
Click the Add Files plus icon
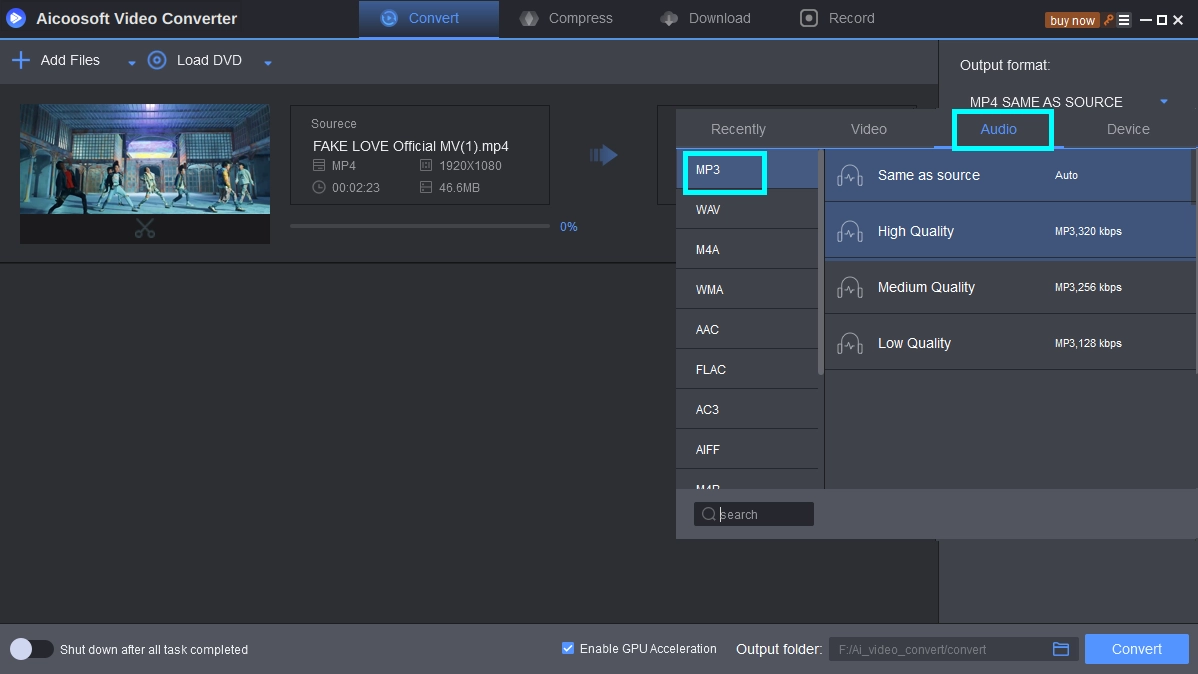pos(20,61)
